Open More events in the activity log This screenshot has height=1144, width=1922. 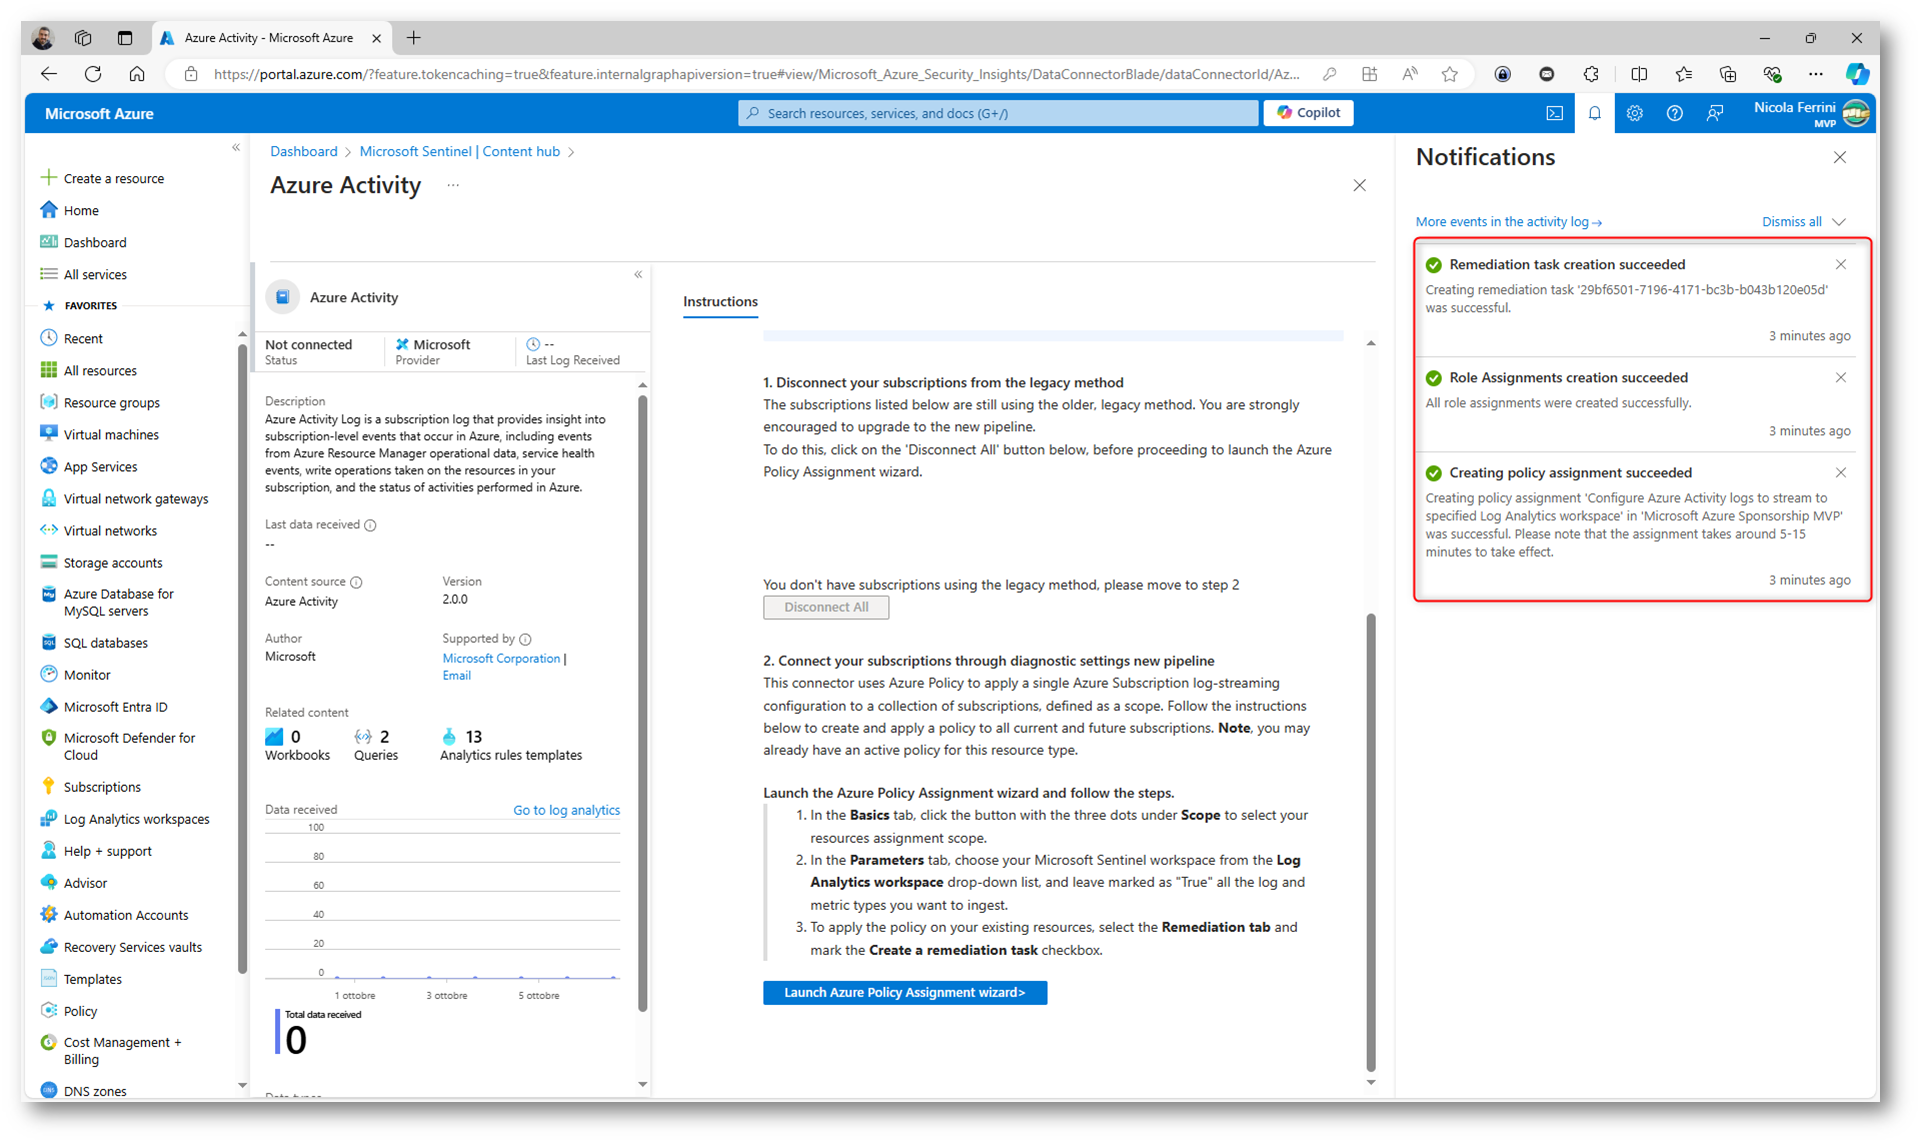1508,222
